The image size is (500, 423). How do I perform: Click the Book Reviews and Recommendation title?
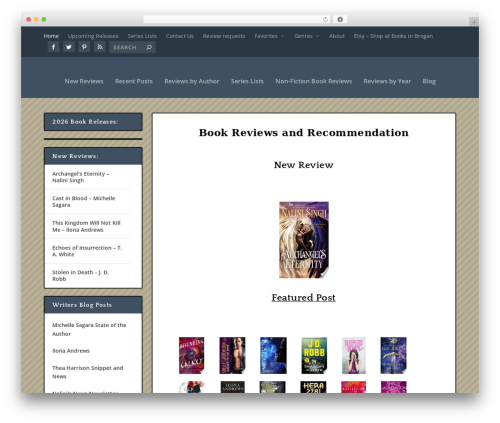(x=304, y=133)
